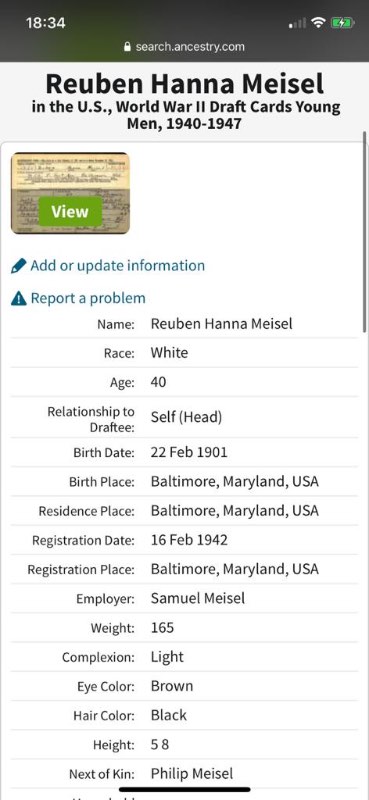
Task: Tap the battery charging icon
Action: coord(341,22)
